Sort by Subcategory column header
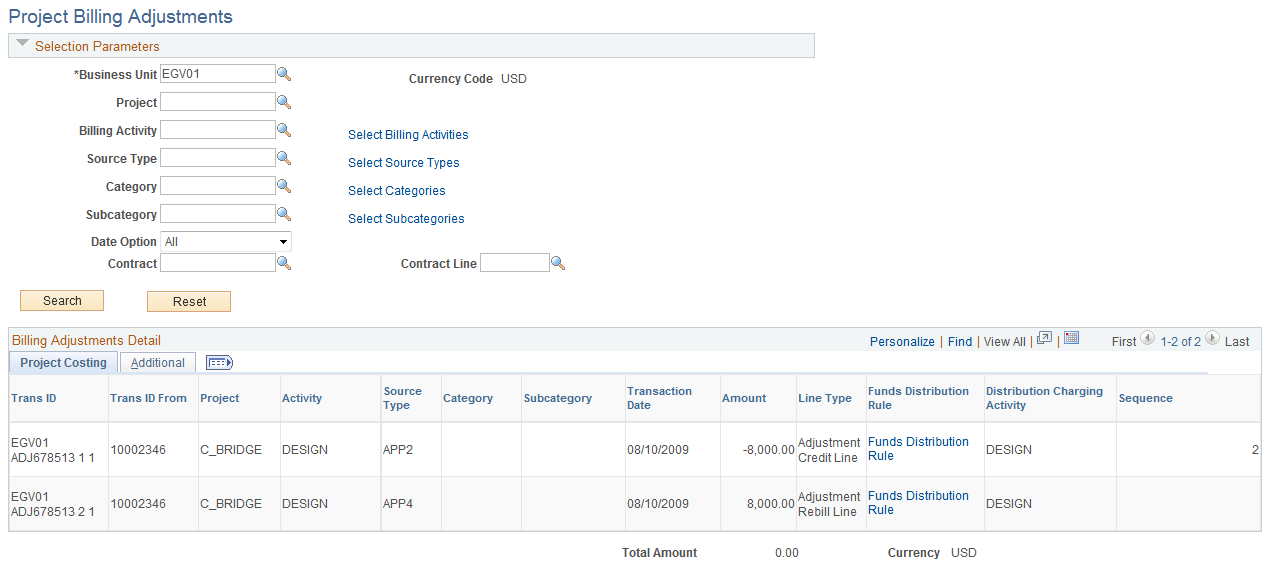 (x=558, y=398)
